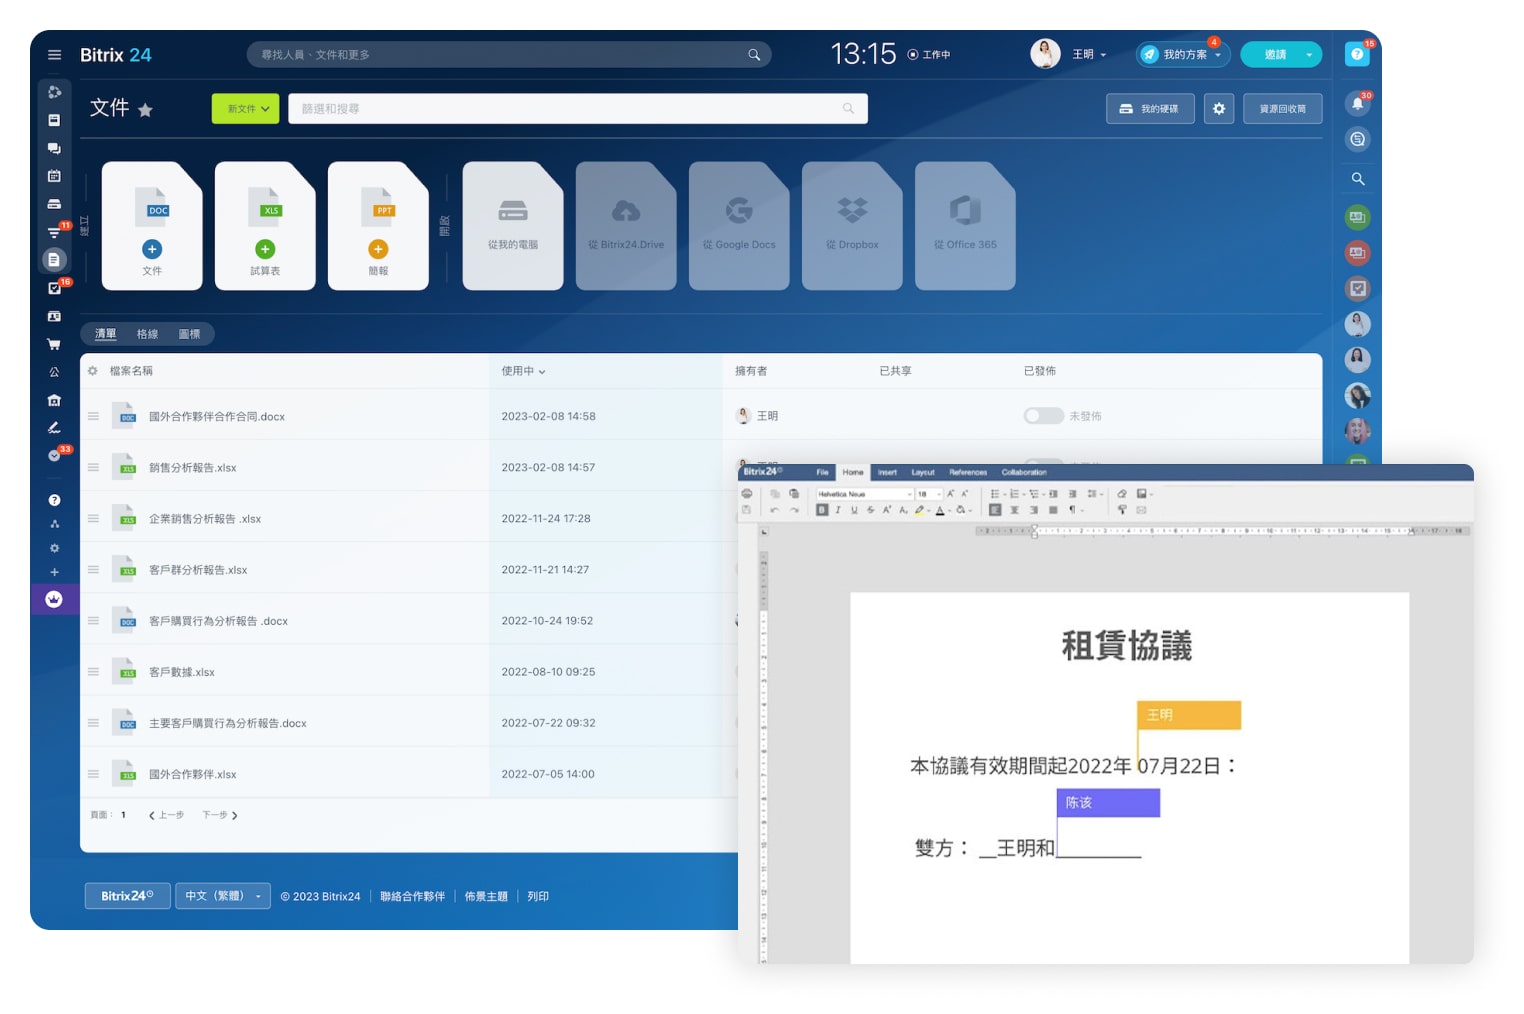The height and width of the screenshot is (1014, 1524).
Task: Click the 我的硬碟 button
Action: click(1150, 109)
